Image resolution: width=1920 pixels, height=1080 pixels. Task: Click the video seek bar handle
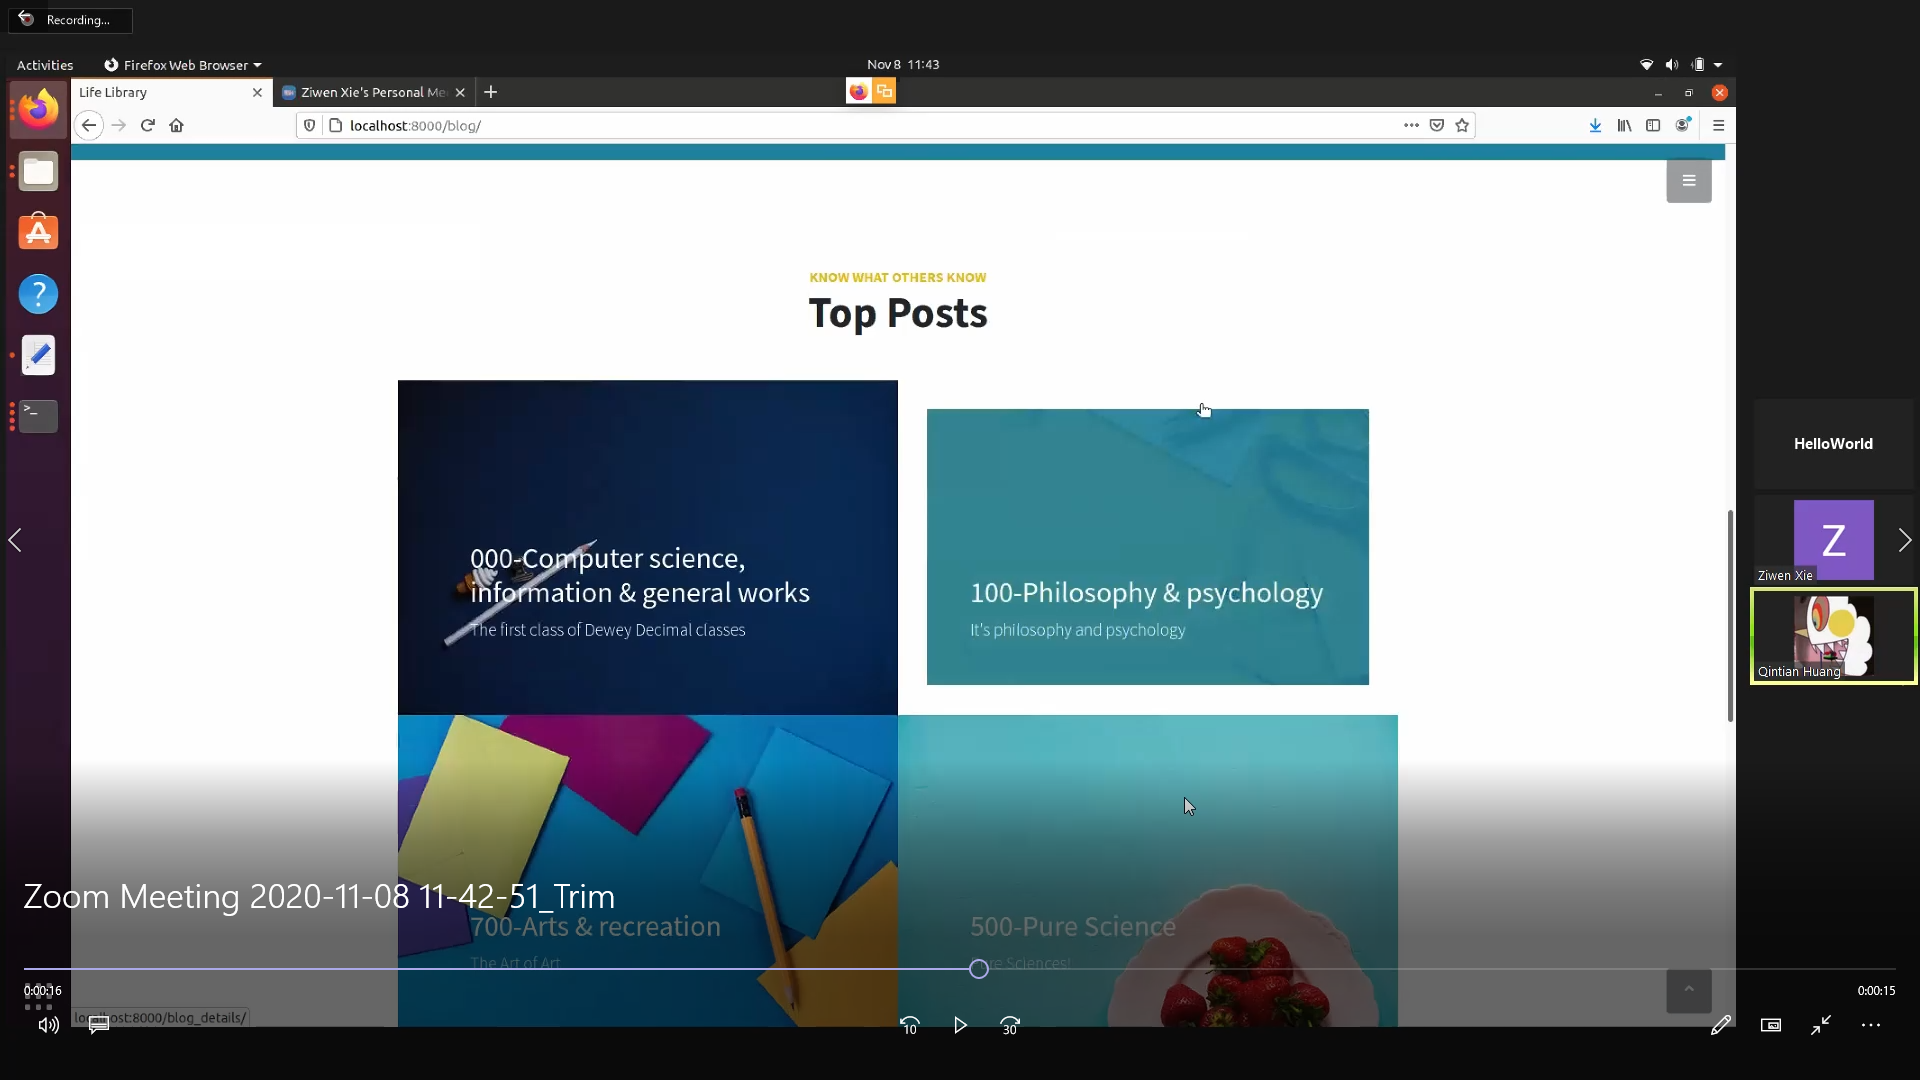tap(979, 968)
